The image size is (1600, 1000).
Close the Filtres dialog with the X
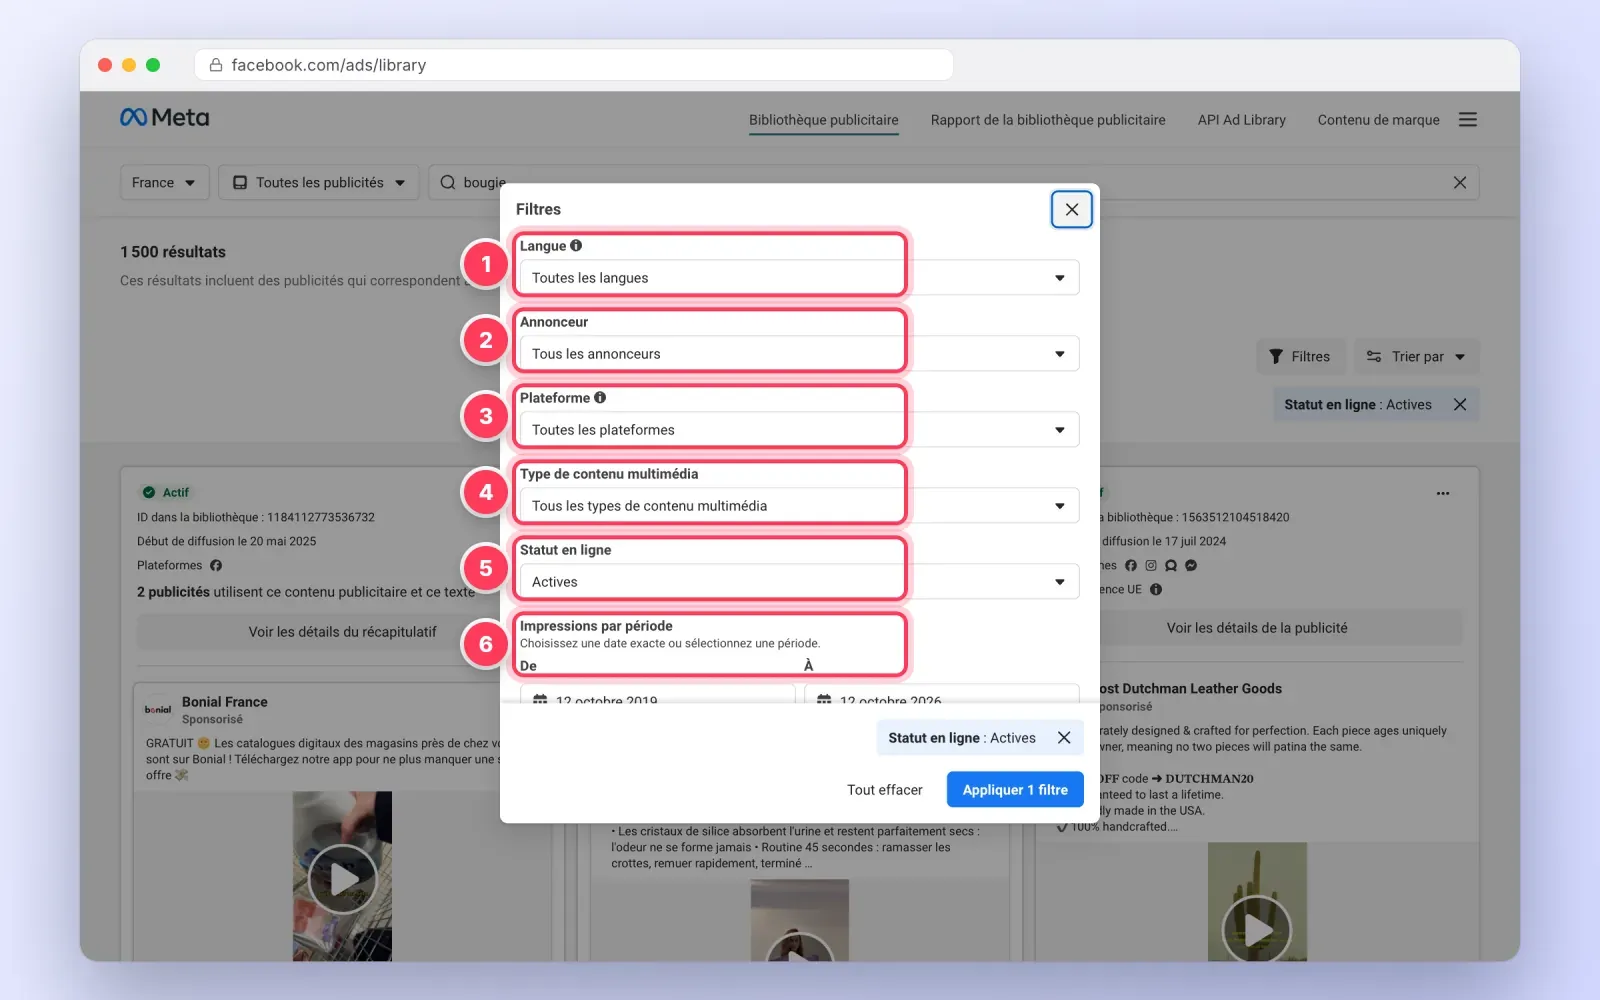1071,209
